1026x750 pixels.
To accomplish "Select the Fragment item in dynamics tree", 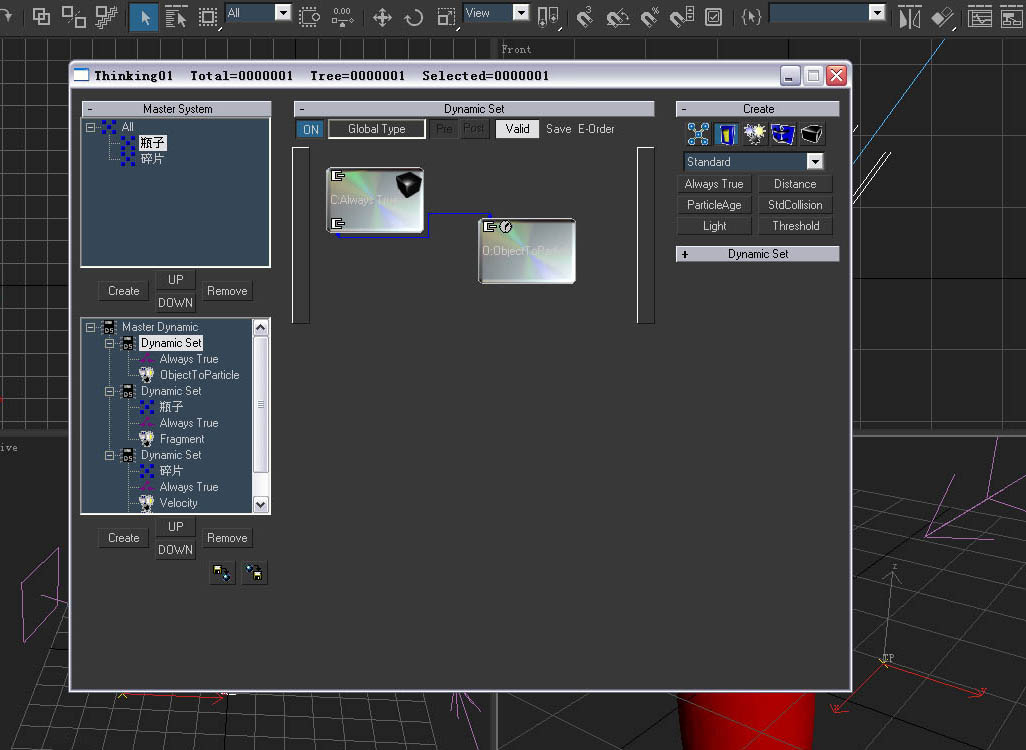I will [181, 439].
